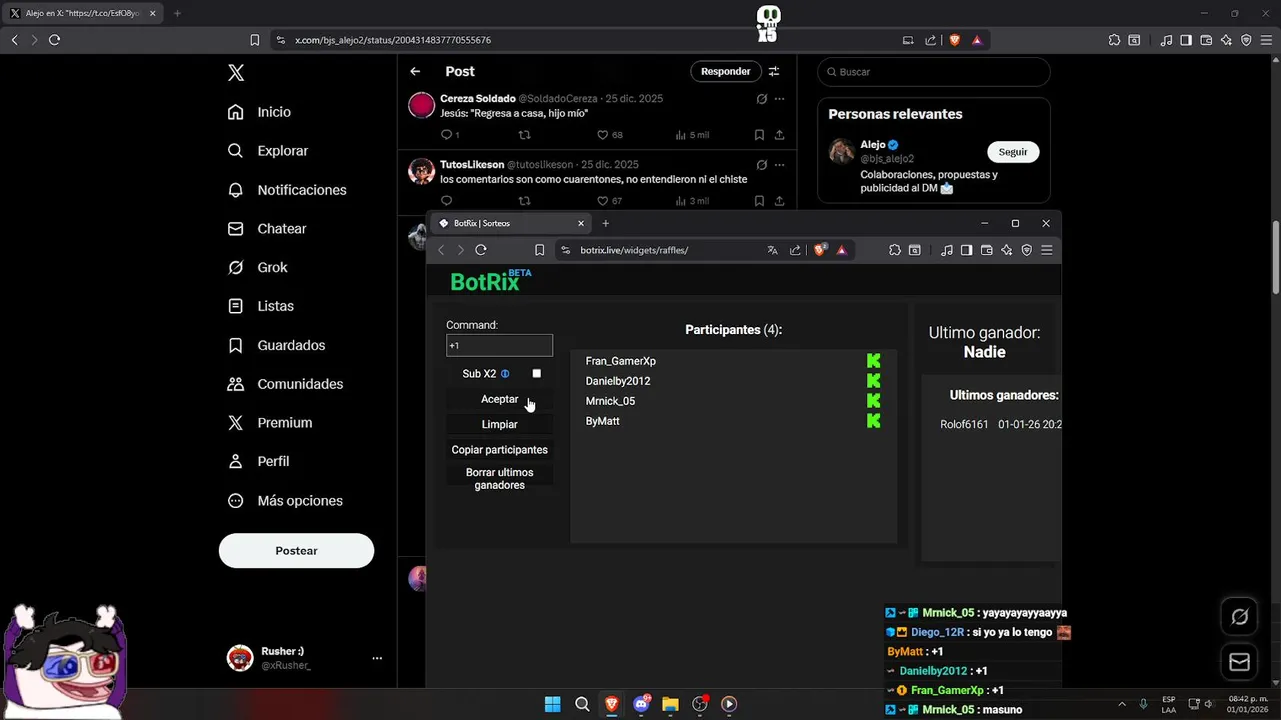Screen dimensions: 1281x720
Task: Open the main browser hamburger menu
Action: [1266, 40]
